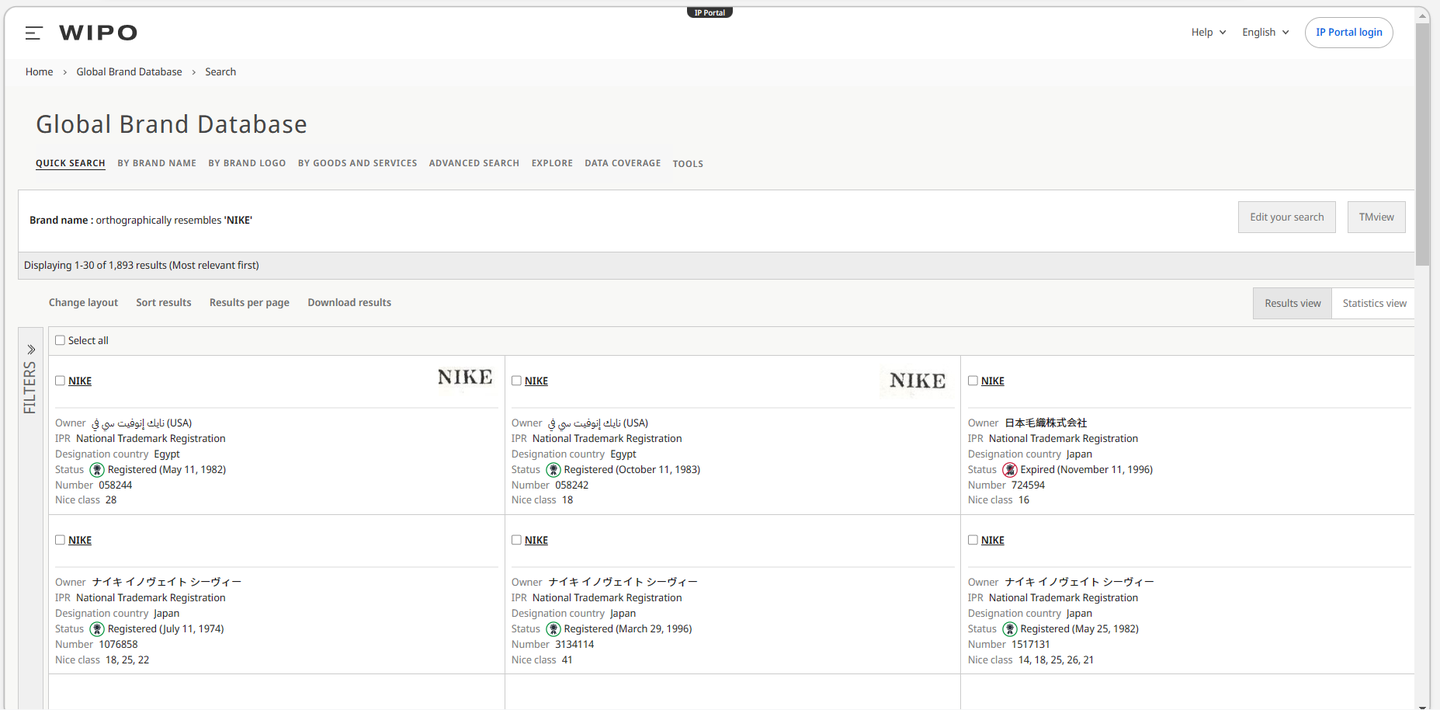This screenshot has height=710, width=1440.
Task: Tick checkbox for NIKE record 058244
Action: click(x=60, y=380)
